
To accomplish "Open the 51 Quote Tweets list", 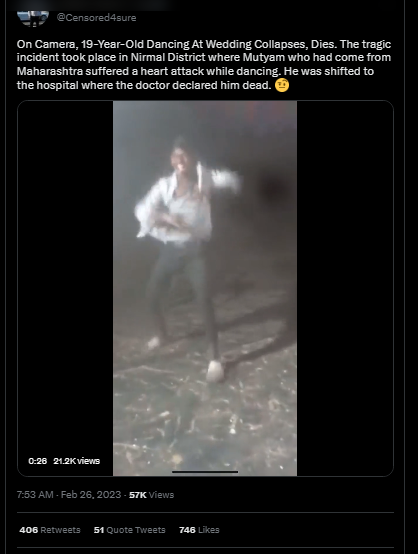I will 129,530.
